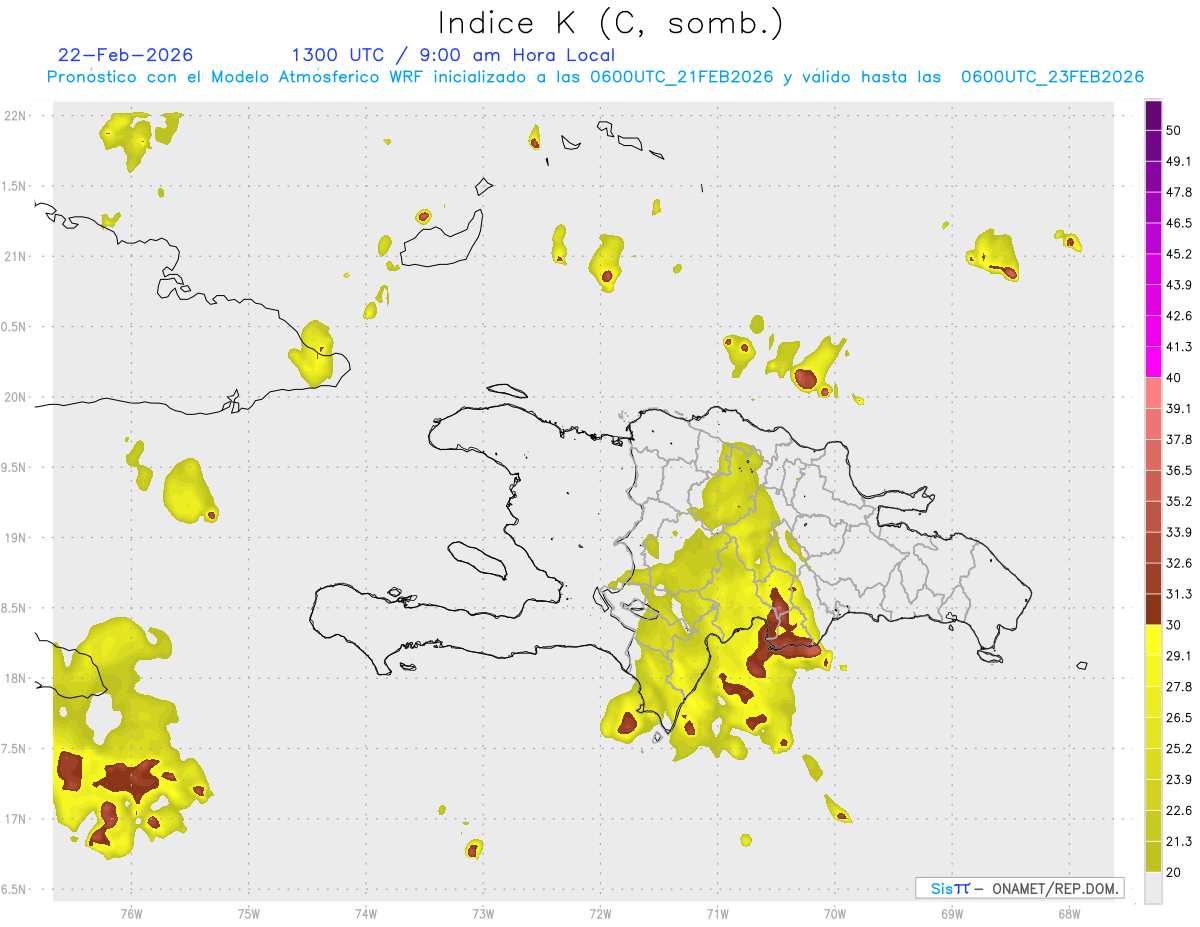Screen dimensions: 1200x927
Task: Click the 33.9 color scale value
Action: coord(1179,532)
